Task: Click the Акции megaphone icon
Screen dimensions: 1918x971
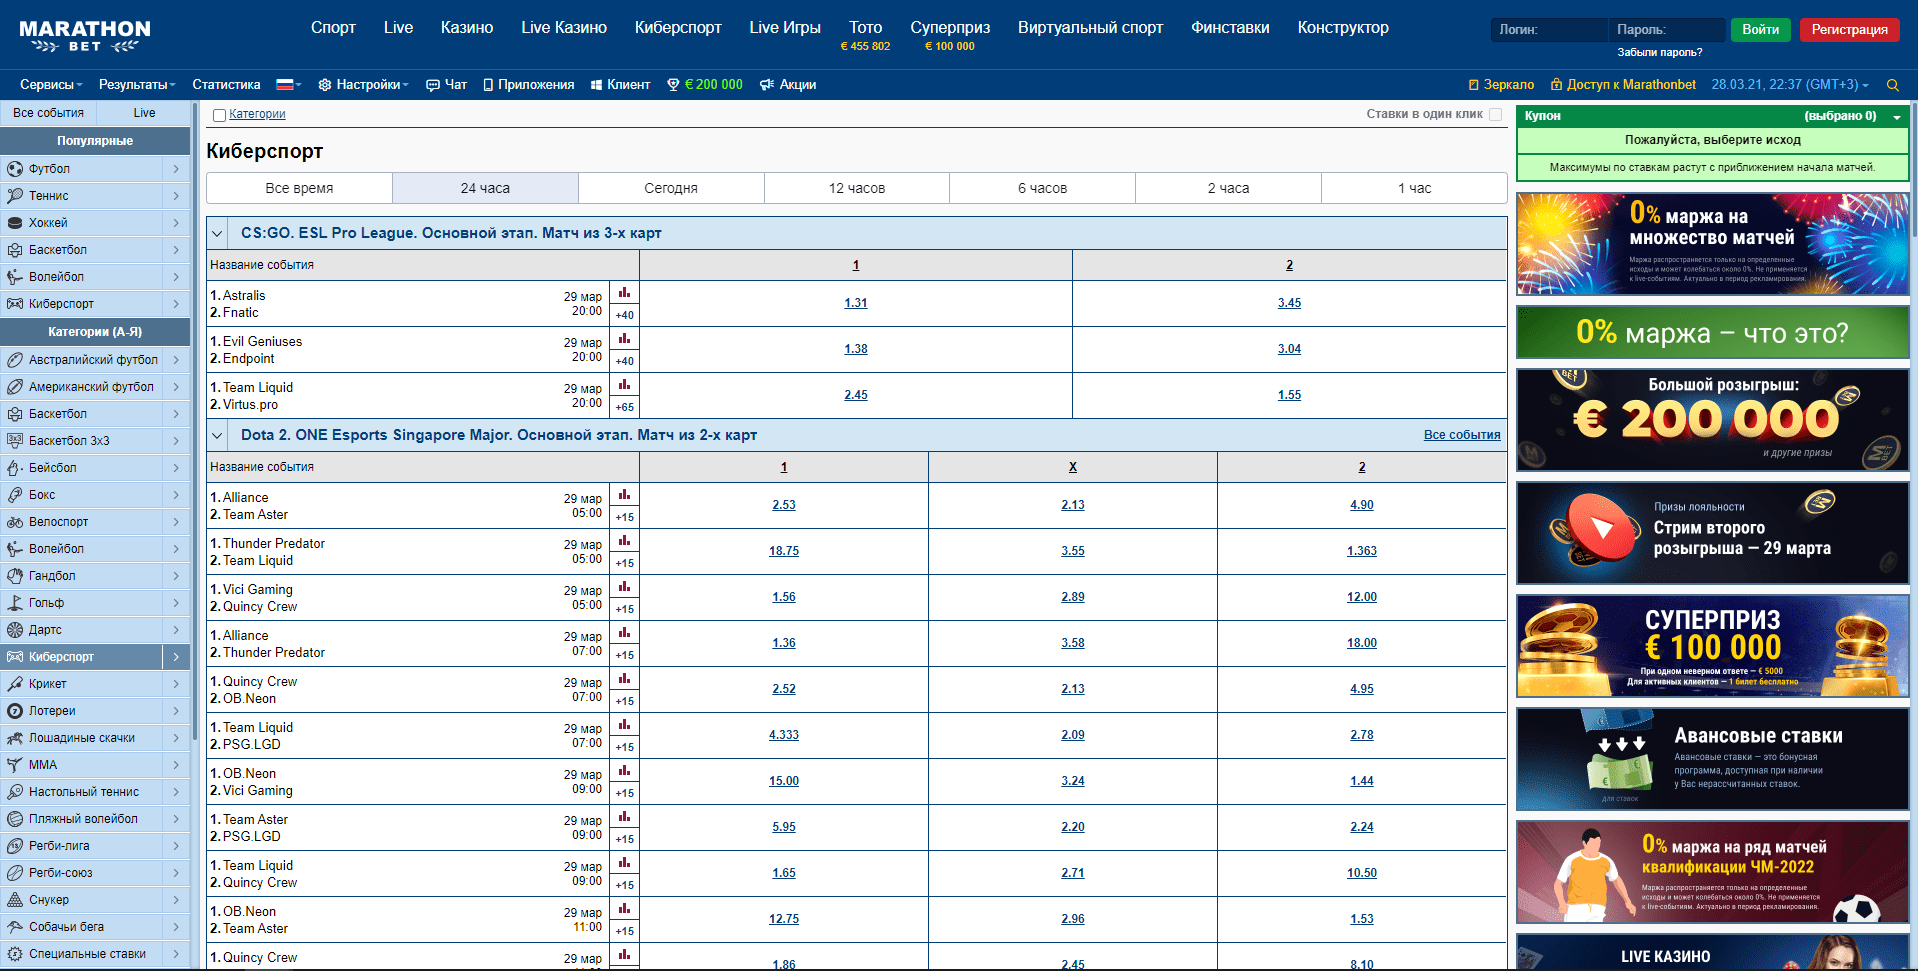Action: point(767,85)
